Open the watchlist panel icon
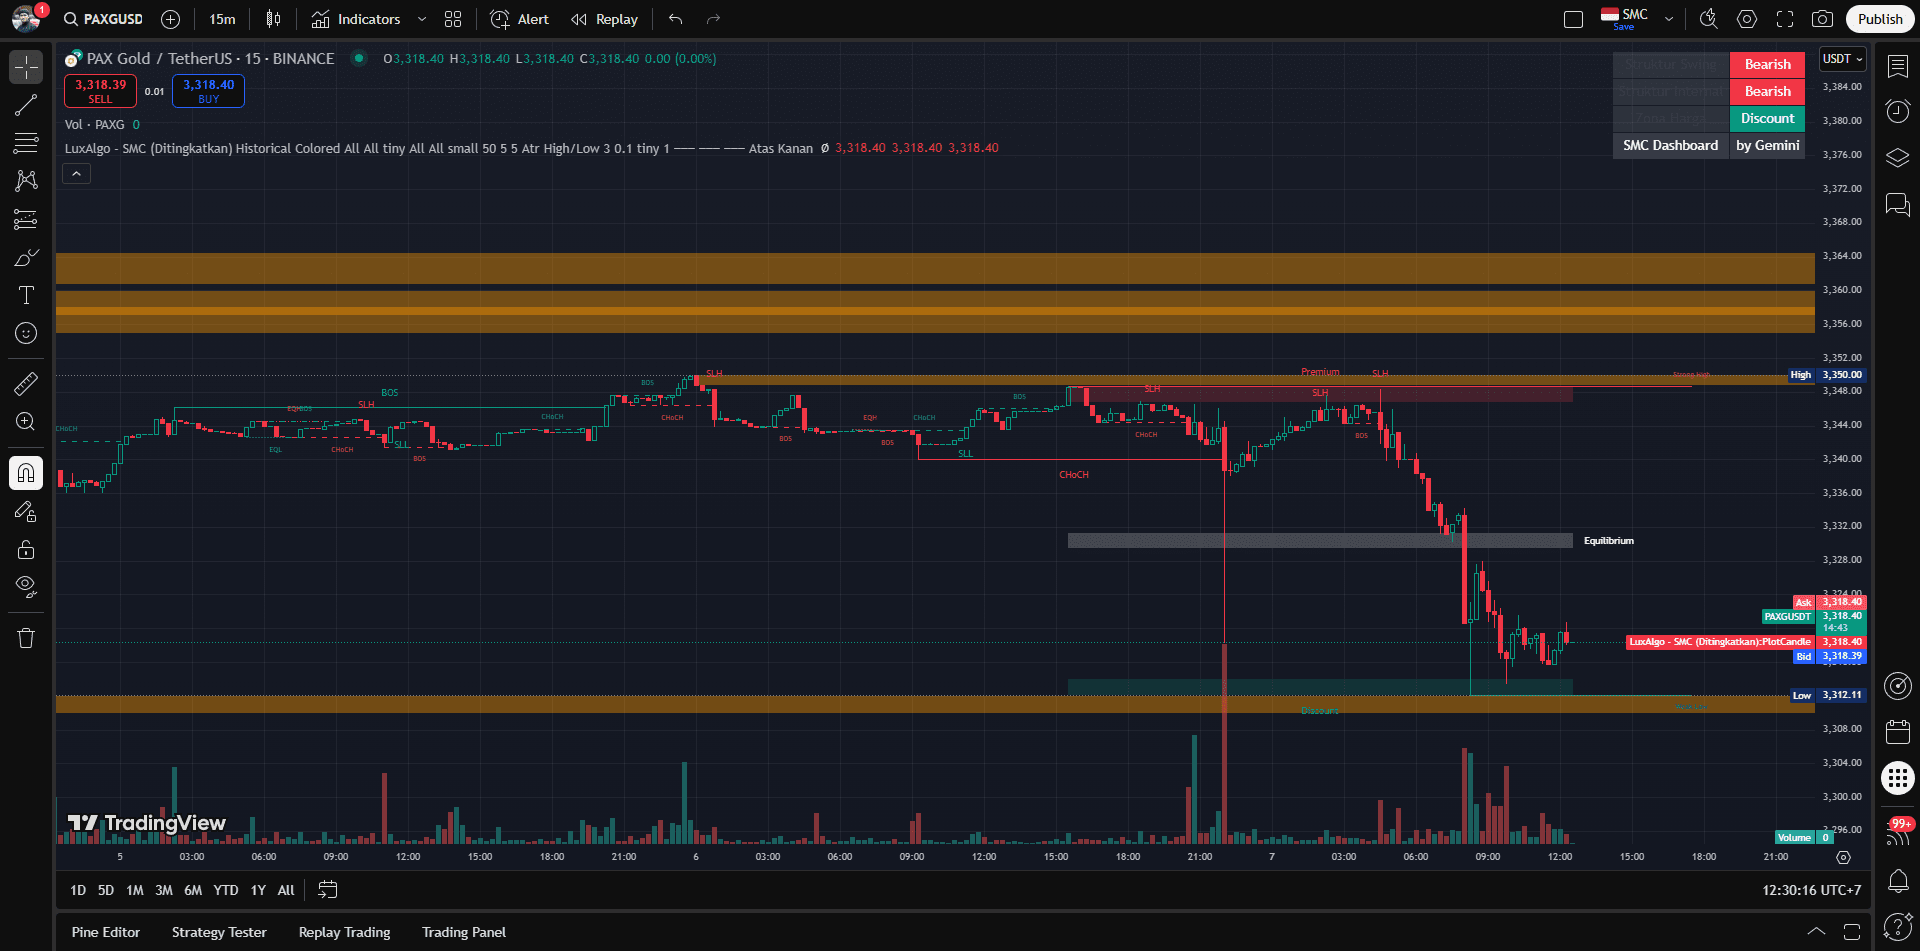 (1897, 67)
